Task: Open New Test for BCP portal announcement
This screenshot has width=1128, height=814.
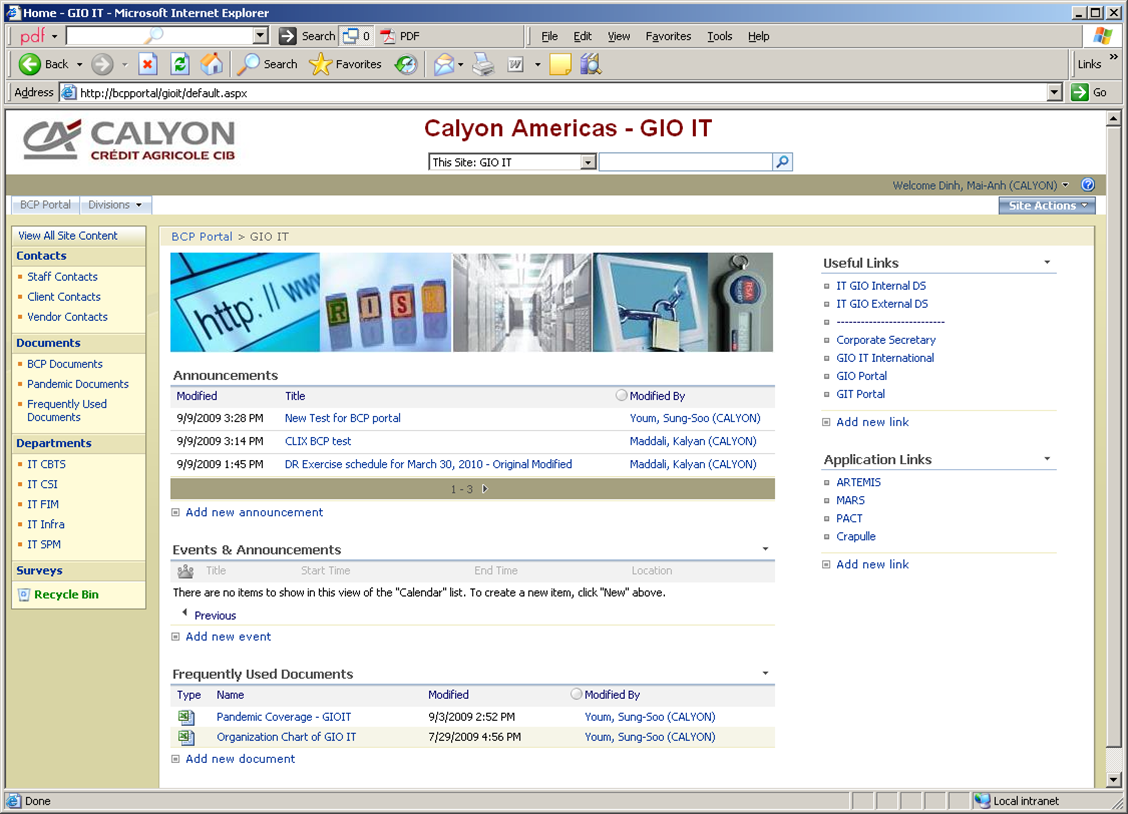Action: tap(342, 418)
